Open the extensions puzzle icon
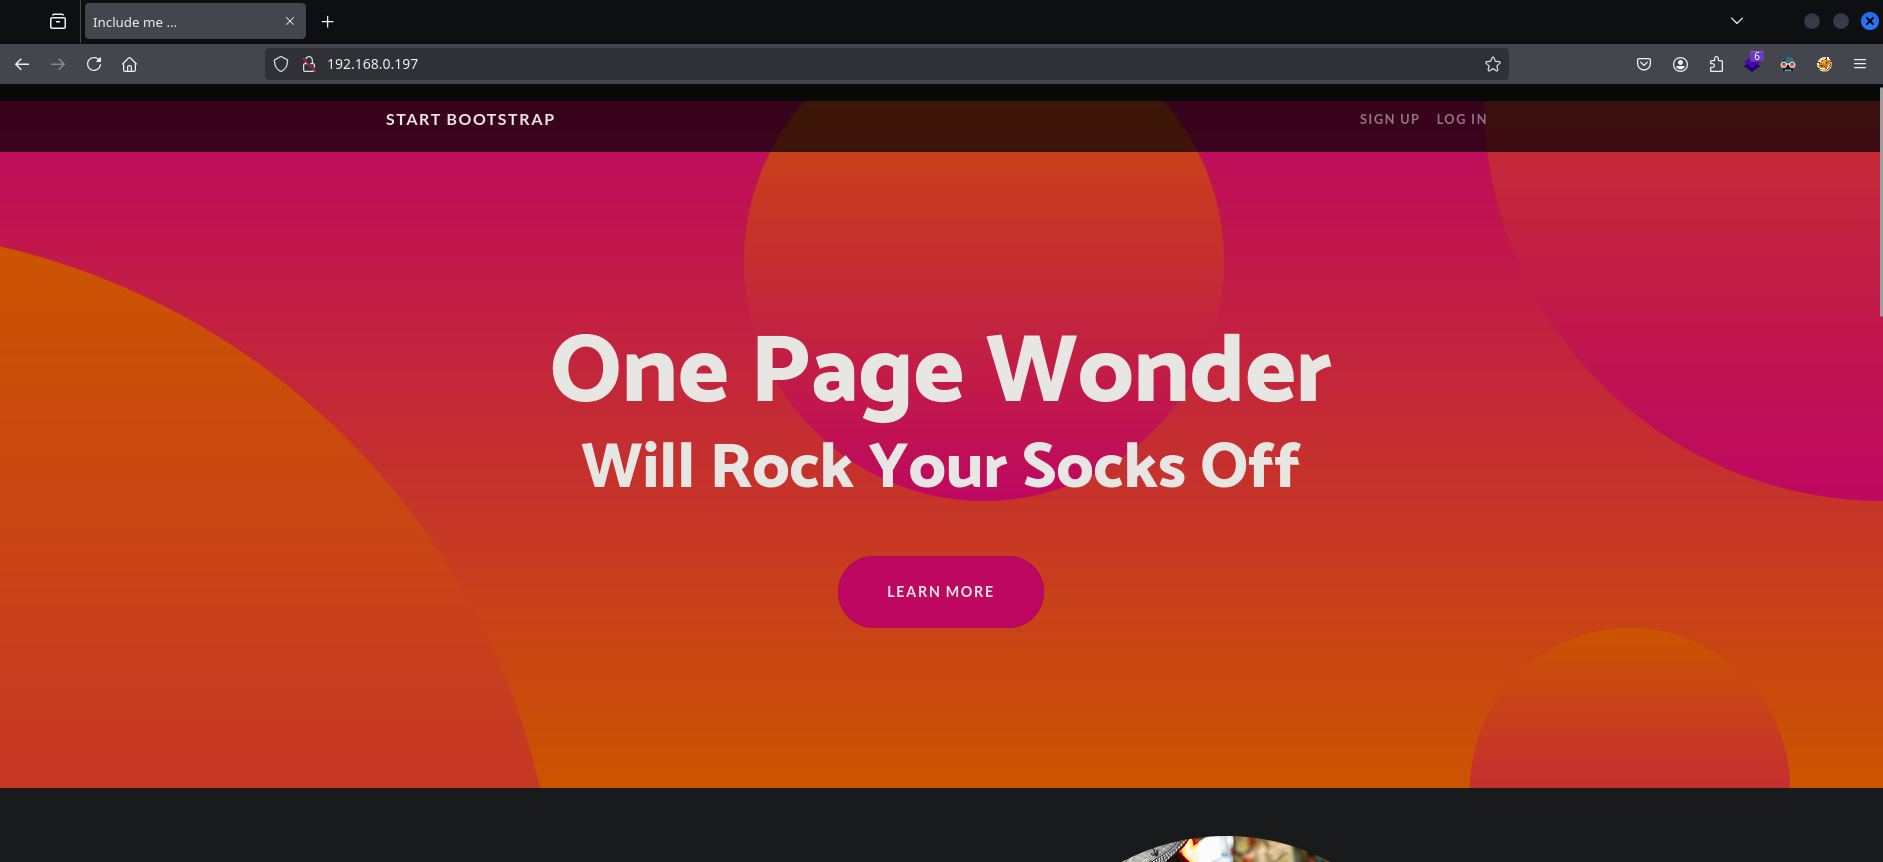The height and width of the screenshot is (862, 1883). click(1716, 64)
